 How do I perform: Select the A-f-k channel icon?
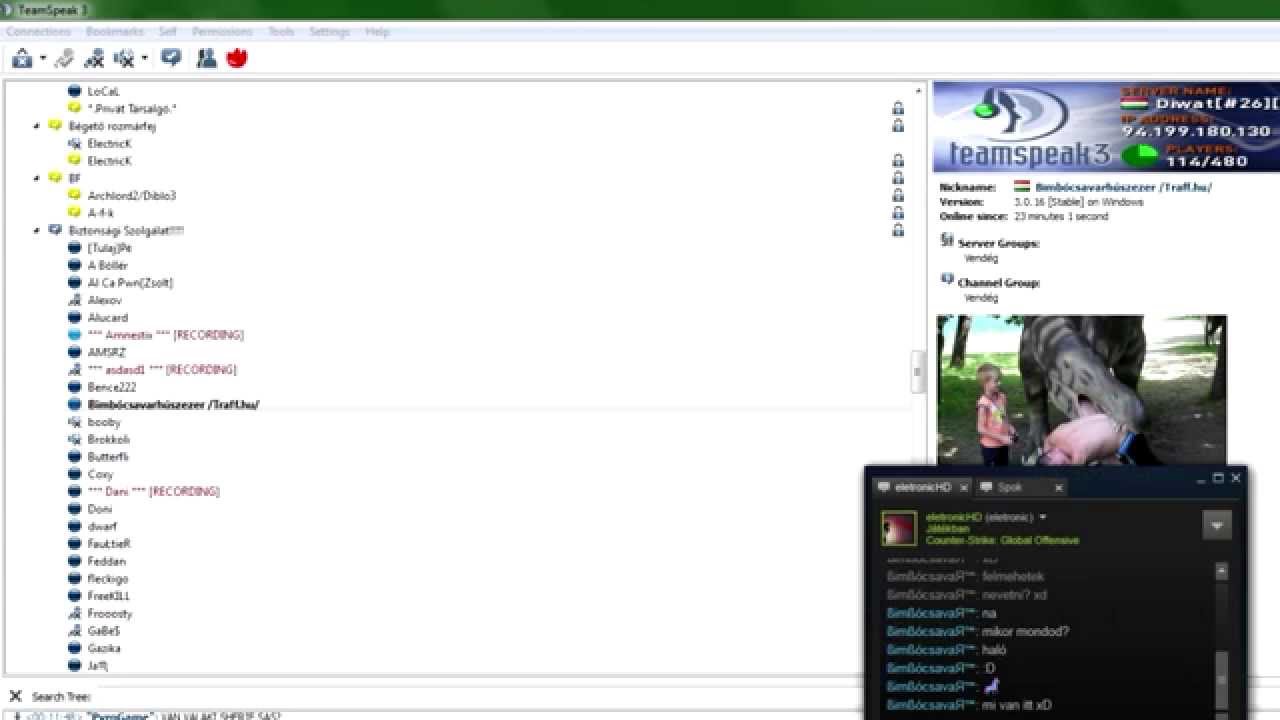pos(74,213)
